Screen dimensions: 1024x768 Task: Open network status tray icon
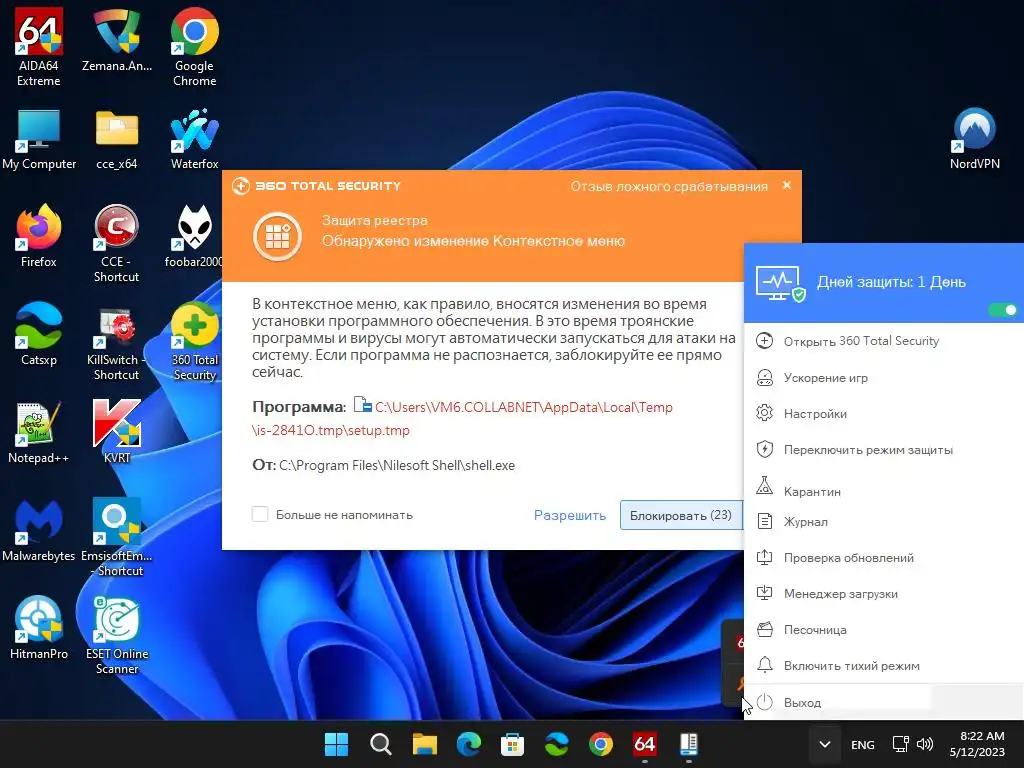click(x=901, y=744)
